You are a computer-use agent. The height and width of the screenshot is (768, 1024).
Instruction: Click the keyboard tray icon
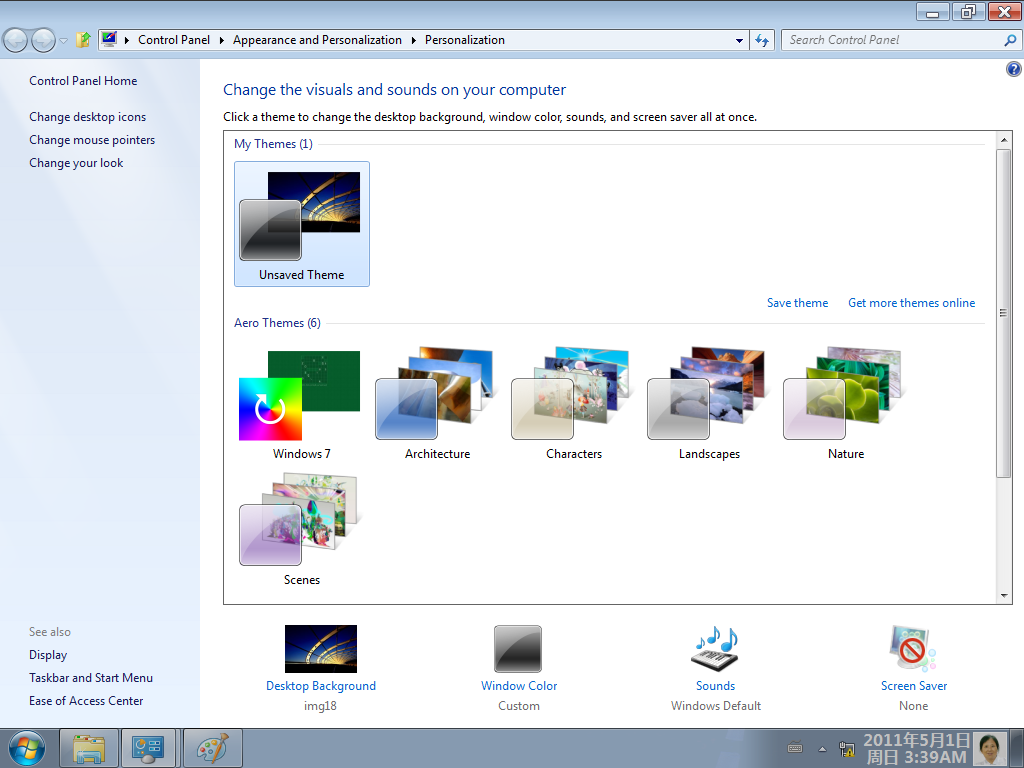(795, 748)
